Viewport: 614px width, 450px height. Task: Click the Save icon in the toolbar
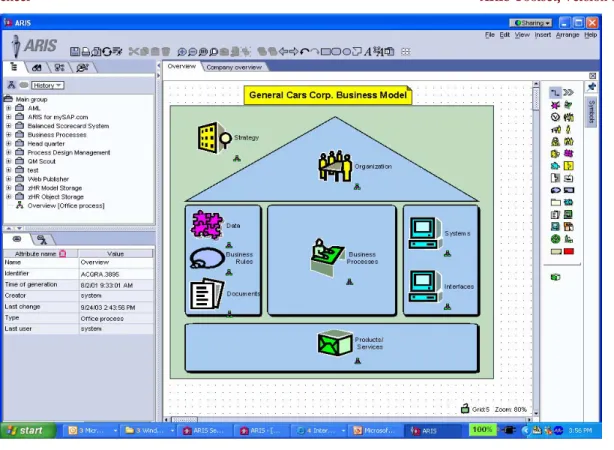pyautogui.click(x=75, y=51)
